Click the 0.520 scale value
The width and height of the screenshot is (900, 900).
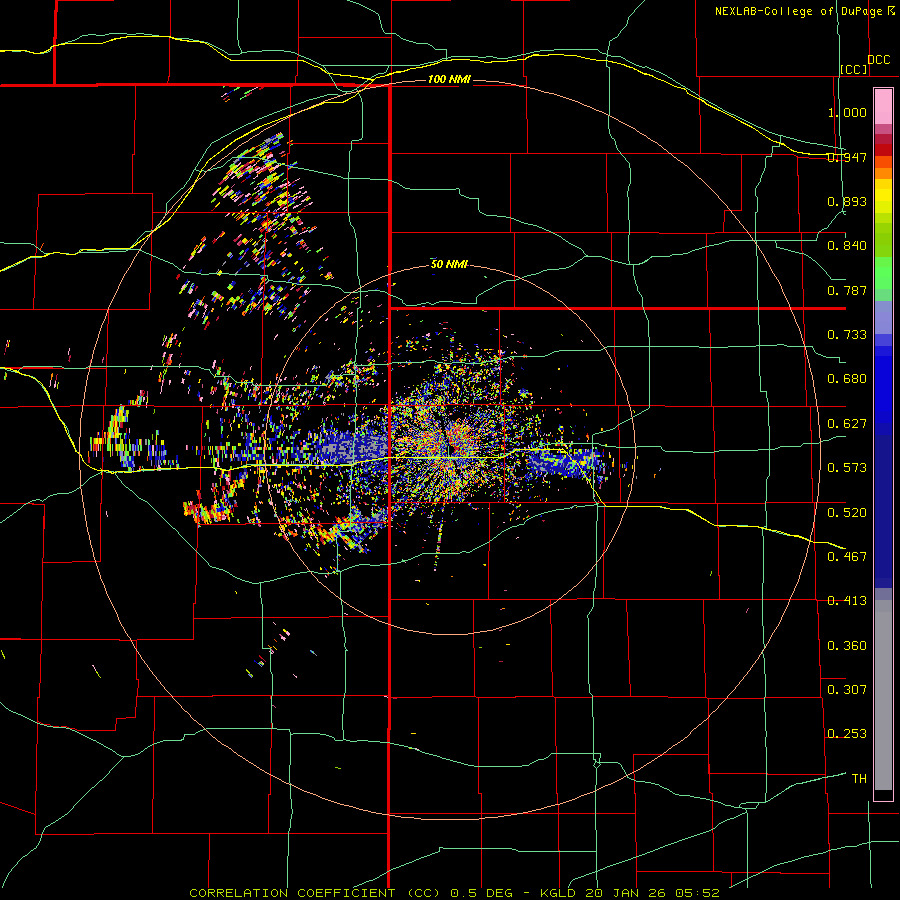tap(847, 512)
